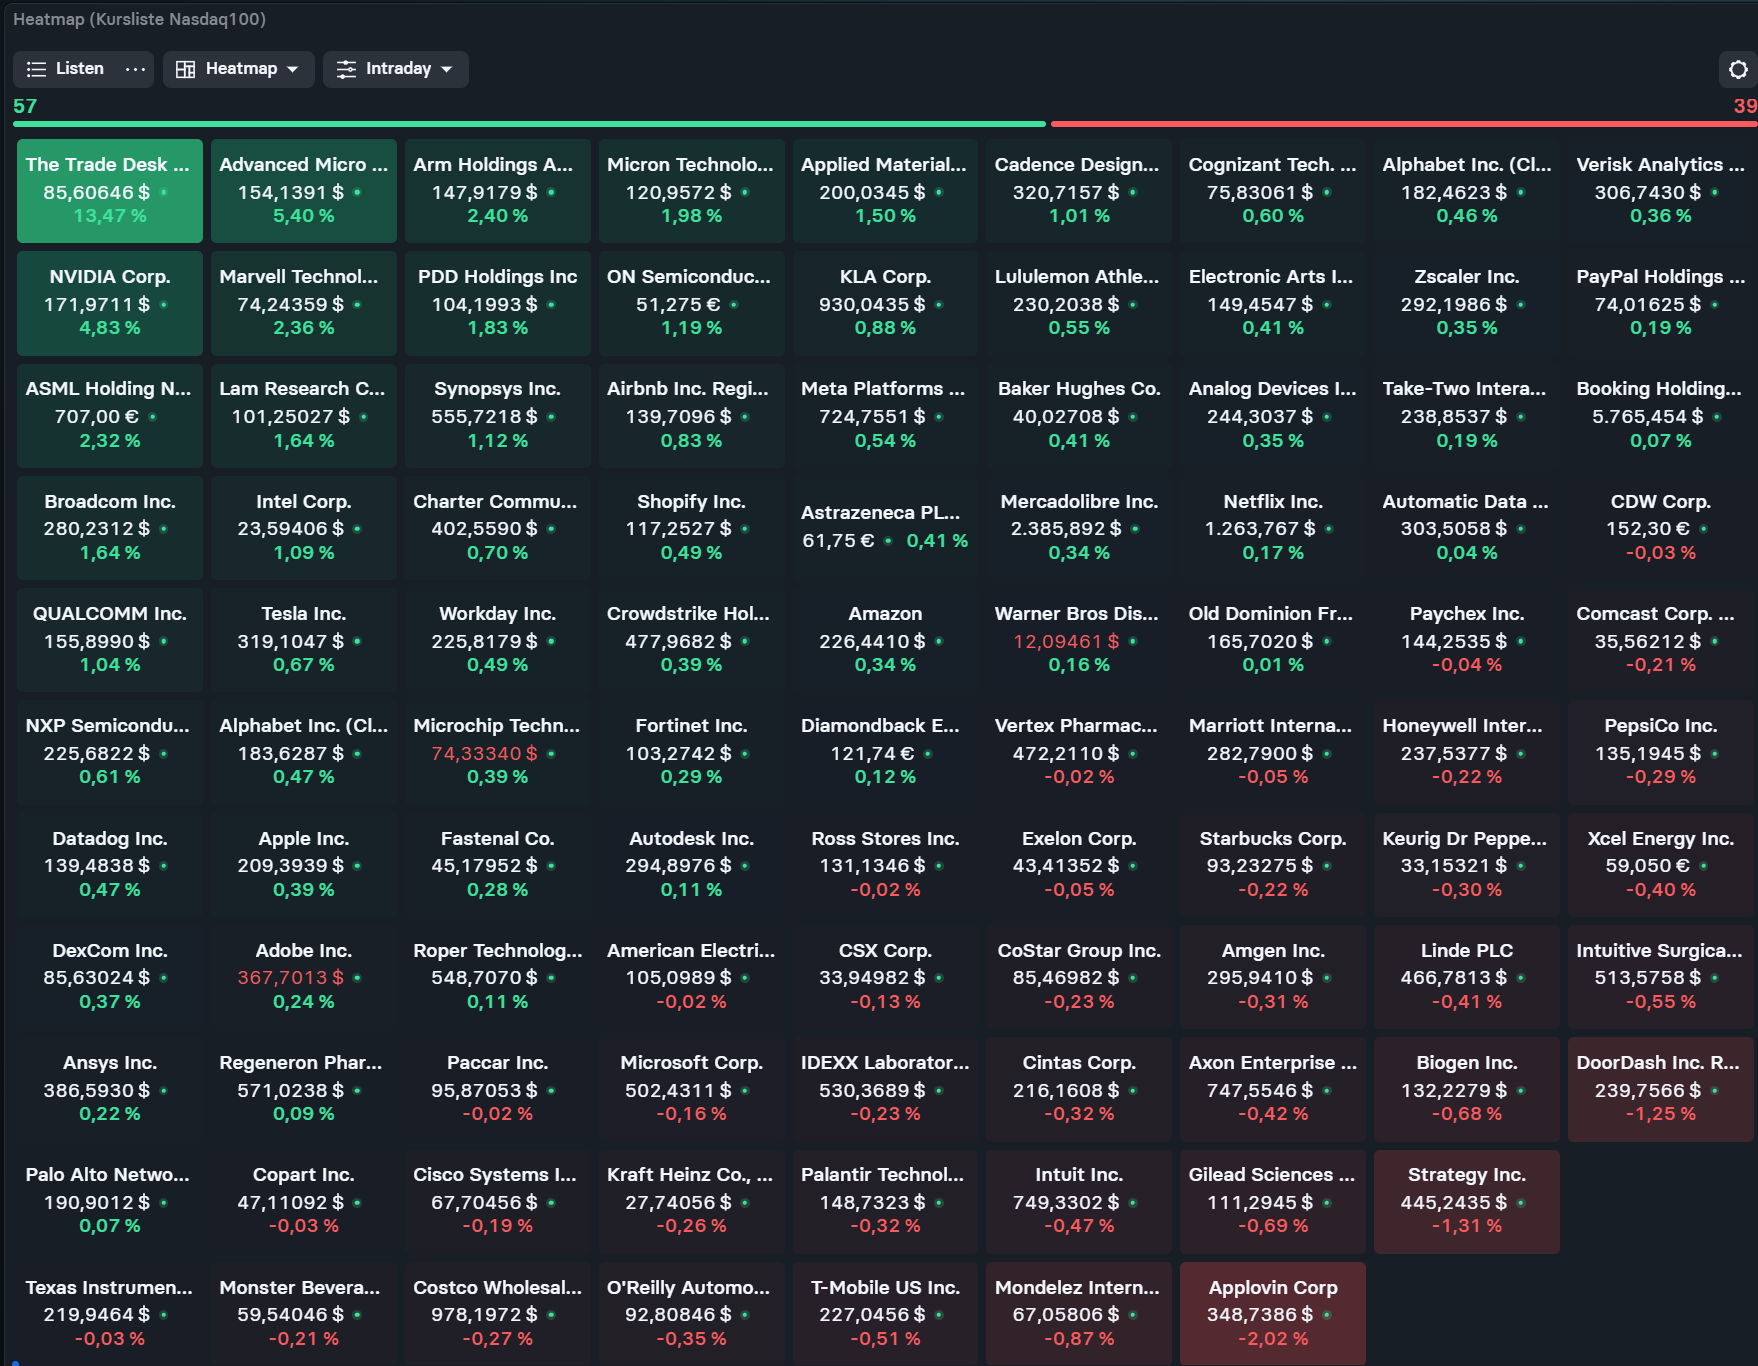Image resolution: width=1758 pixels, height=1366 pixels.
Task: Click the green advancers progress bar
Action: tap(529, 124)
